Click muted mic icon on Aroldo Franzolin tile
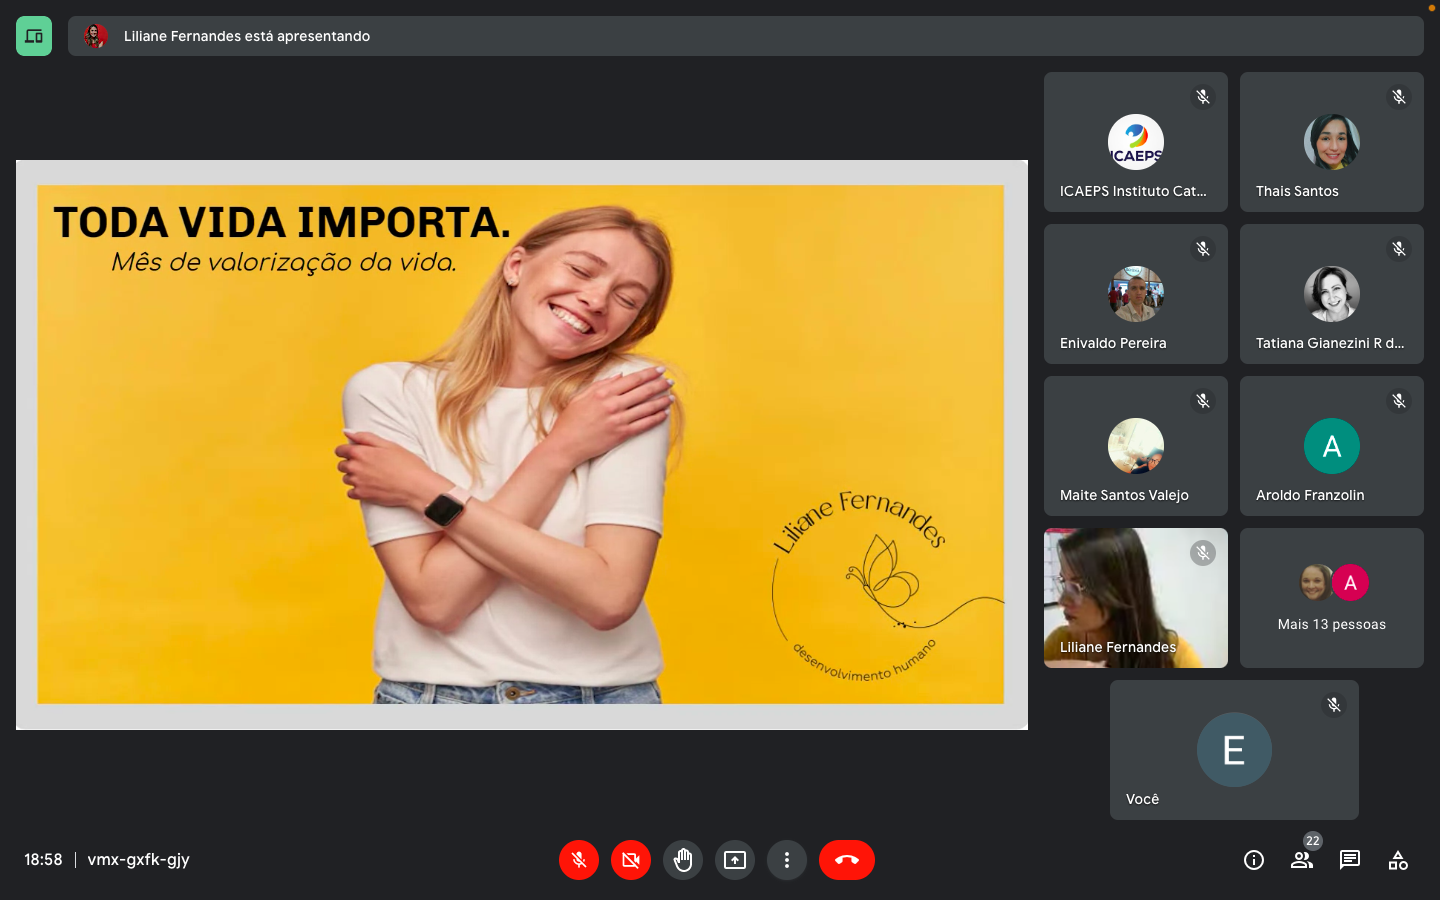The height and width of the screenshot is (900, 1440). 1399,401
